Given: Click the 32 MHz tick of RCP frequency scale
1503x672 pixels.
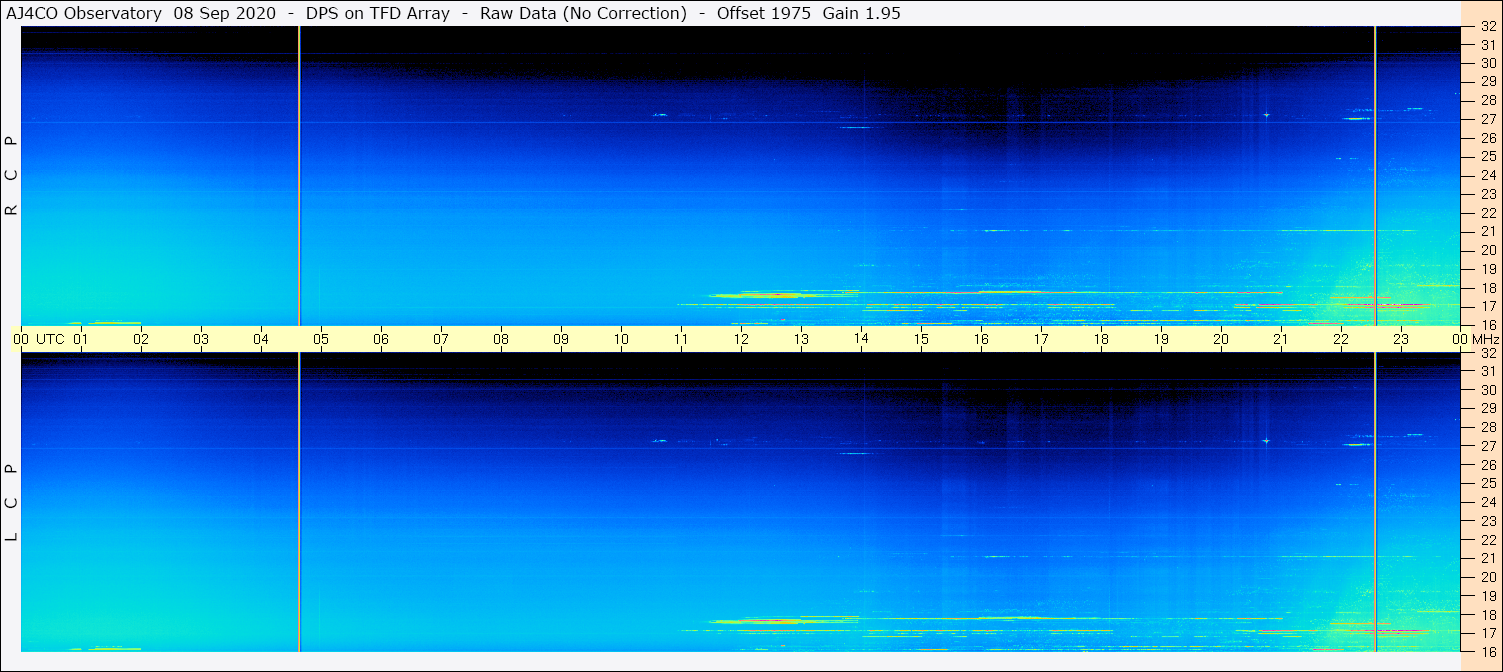Looking at the screenshot, I should click(x=1487, y=26).
